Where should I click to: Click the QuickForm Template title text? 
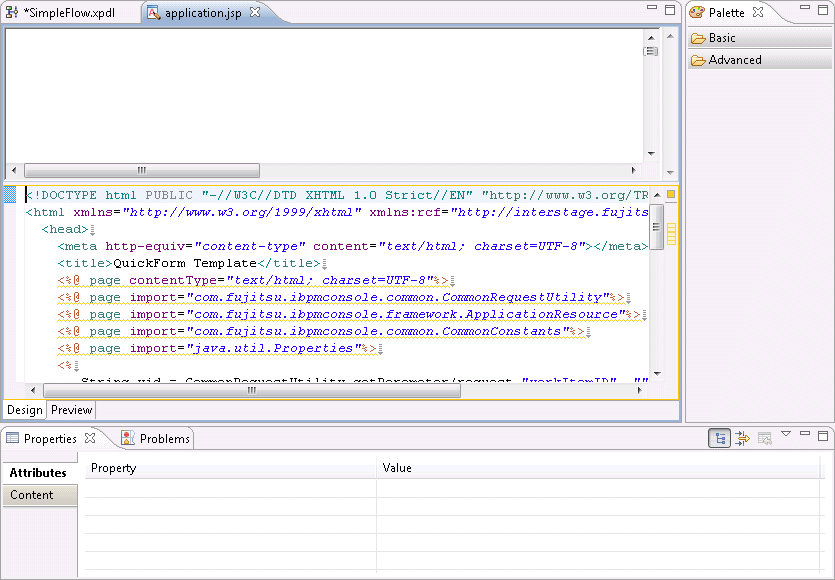[x=185, y=263]
